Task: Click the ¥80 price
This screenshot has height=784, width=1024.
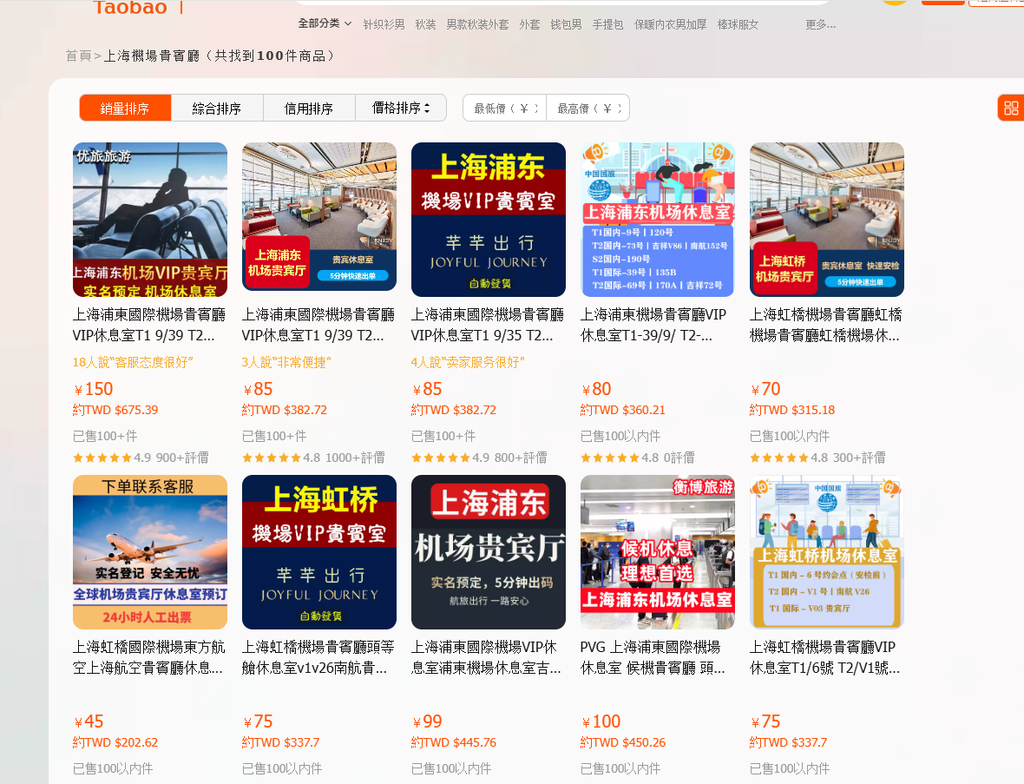Action: point(596,389)
